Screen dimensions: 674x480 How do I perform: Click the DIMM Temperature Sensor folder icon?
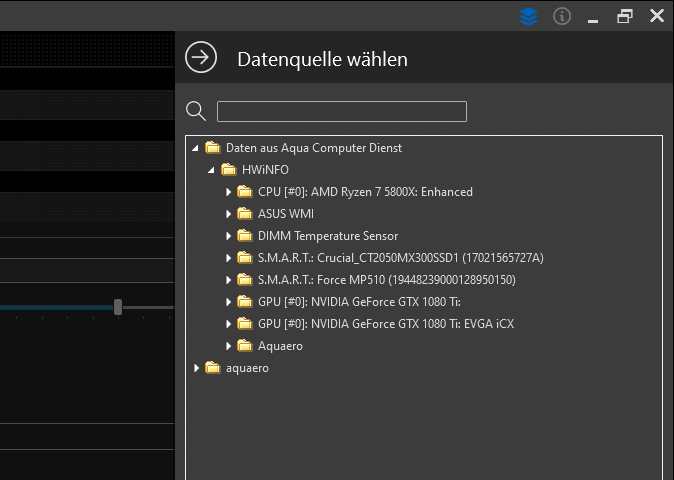(x=244, y=236)
